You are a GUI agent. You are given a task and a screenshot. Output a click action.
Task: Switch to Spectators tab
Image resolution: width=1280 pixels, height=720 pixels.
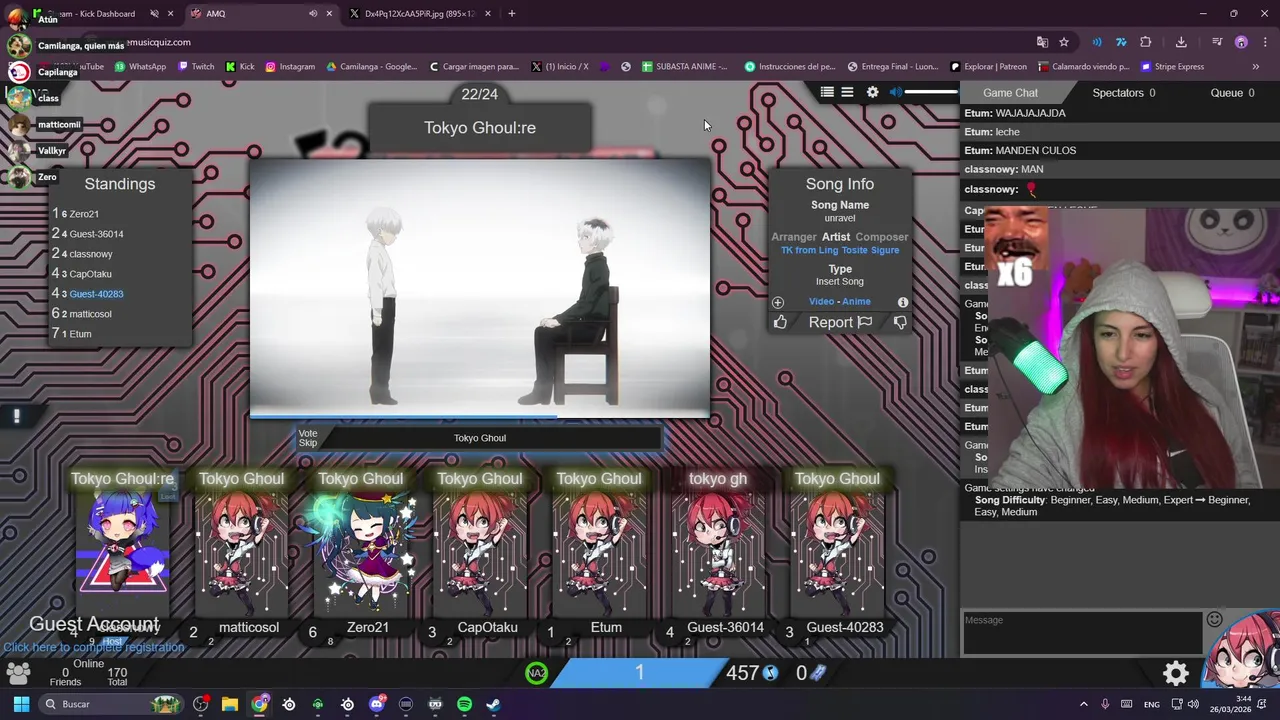(1123, 93)
